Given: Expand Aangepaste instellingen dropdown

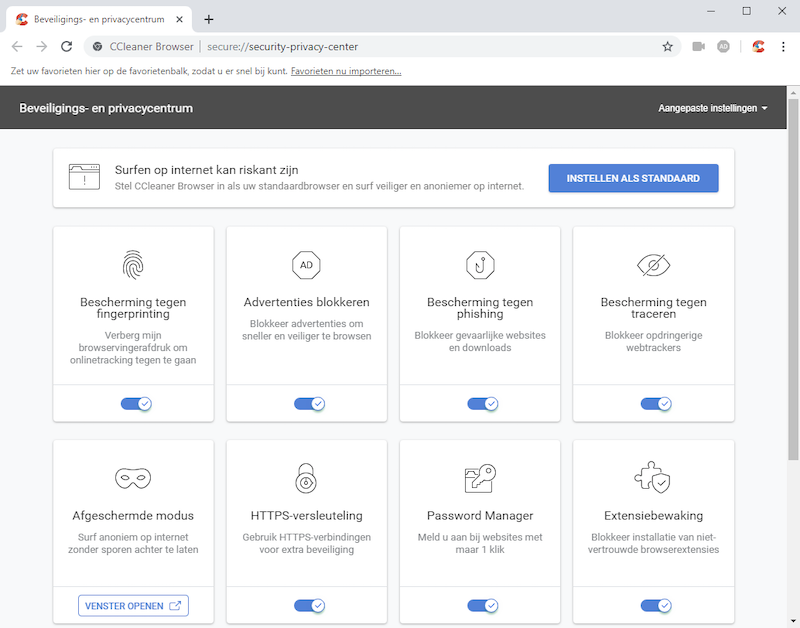Looking at the screenshot, I should (x=712, y=108).
